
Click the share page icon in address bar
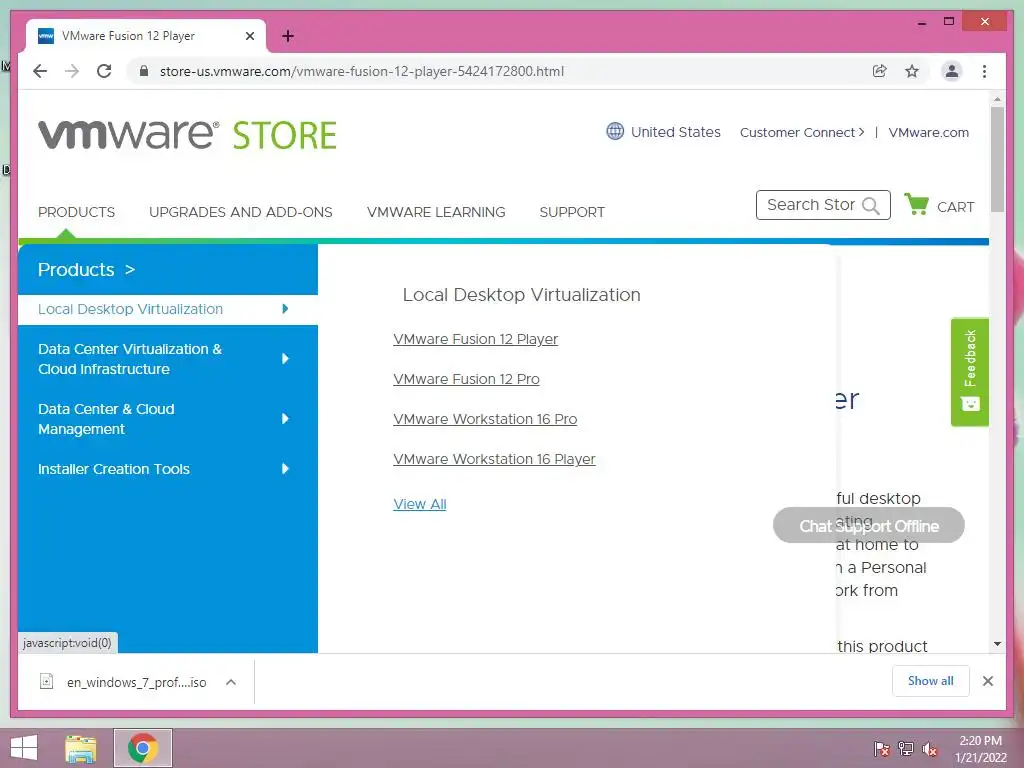(x=880, y=71)
